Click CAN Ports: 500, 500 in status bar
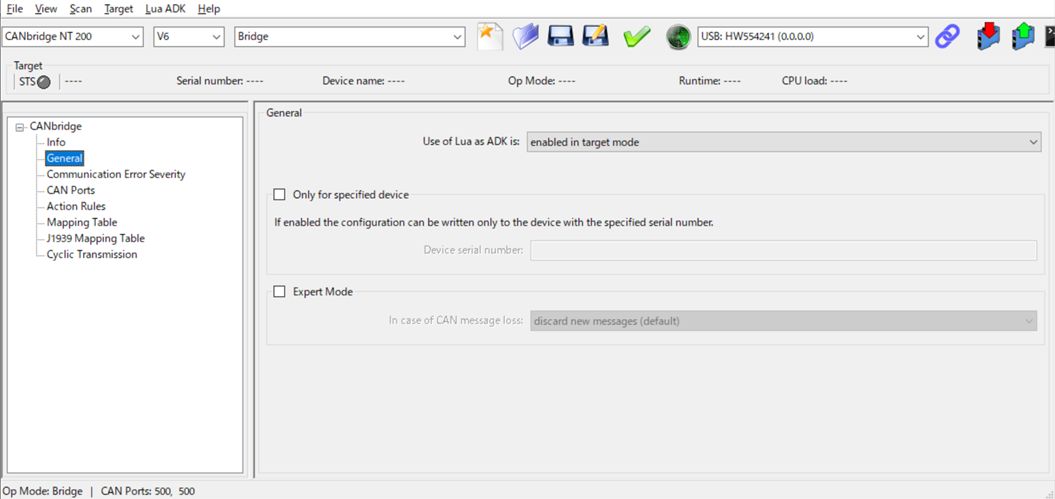Viewport: 1055px width, 499px height. coord(148,491)
